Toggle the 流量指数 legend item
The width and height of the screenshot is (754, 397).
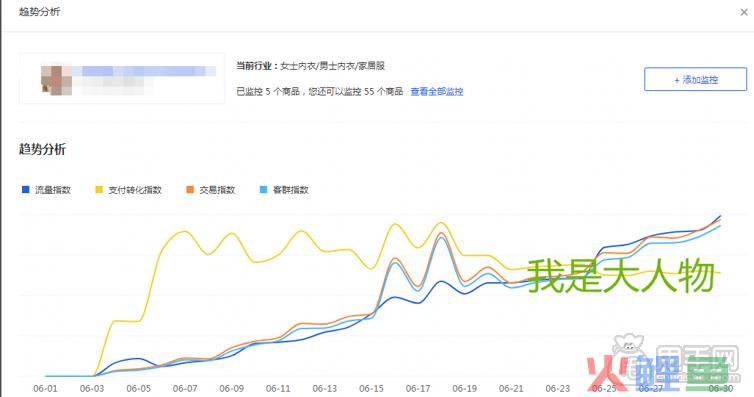coord(47,190)
